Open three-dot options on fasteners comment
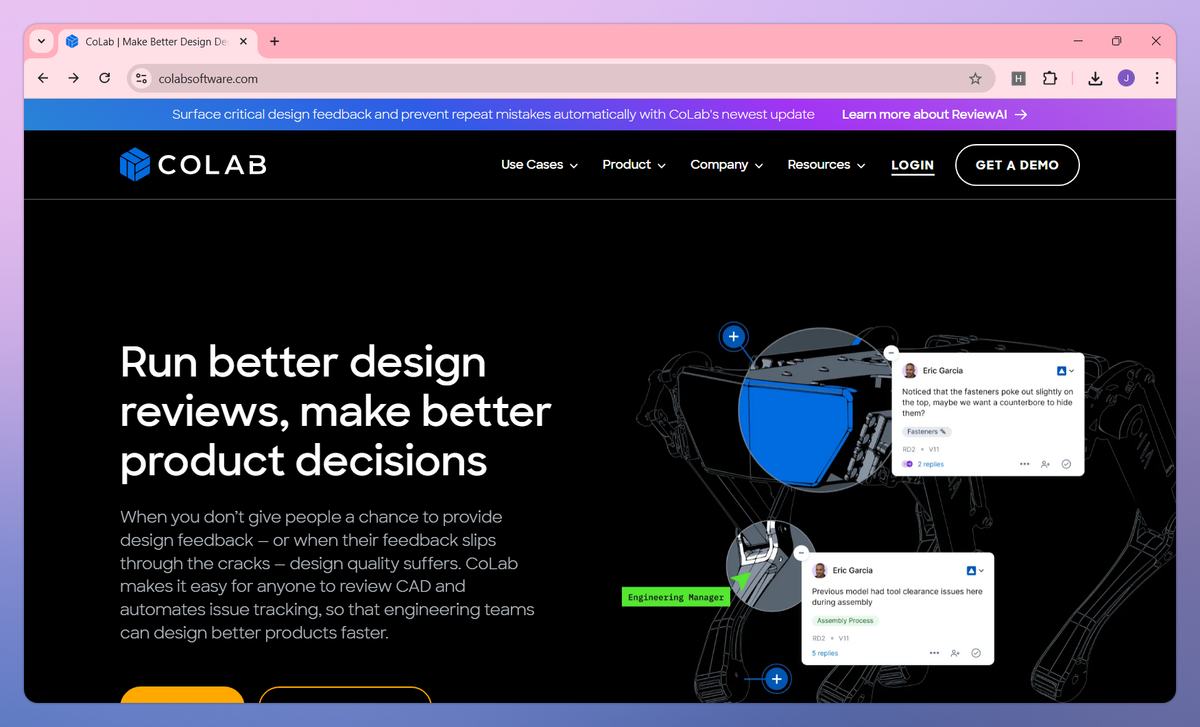 (x=1024, y=464)
